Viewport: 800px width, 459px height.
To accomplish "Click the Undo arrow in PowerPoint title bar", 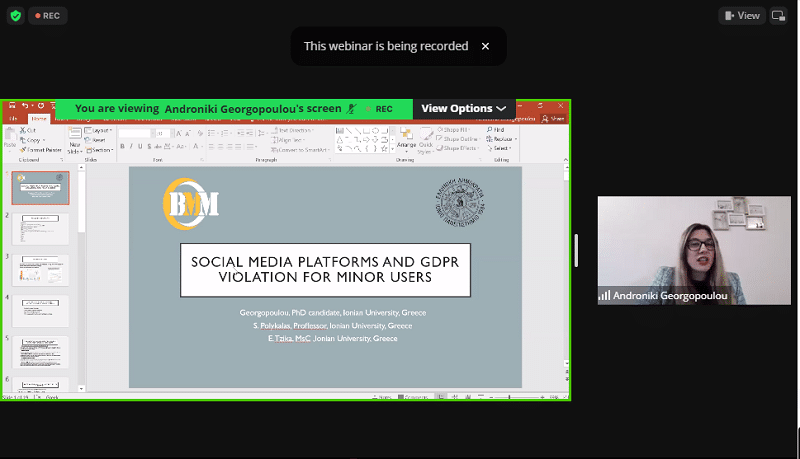I will [x=24, y=106].
